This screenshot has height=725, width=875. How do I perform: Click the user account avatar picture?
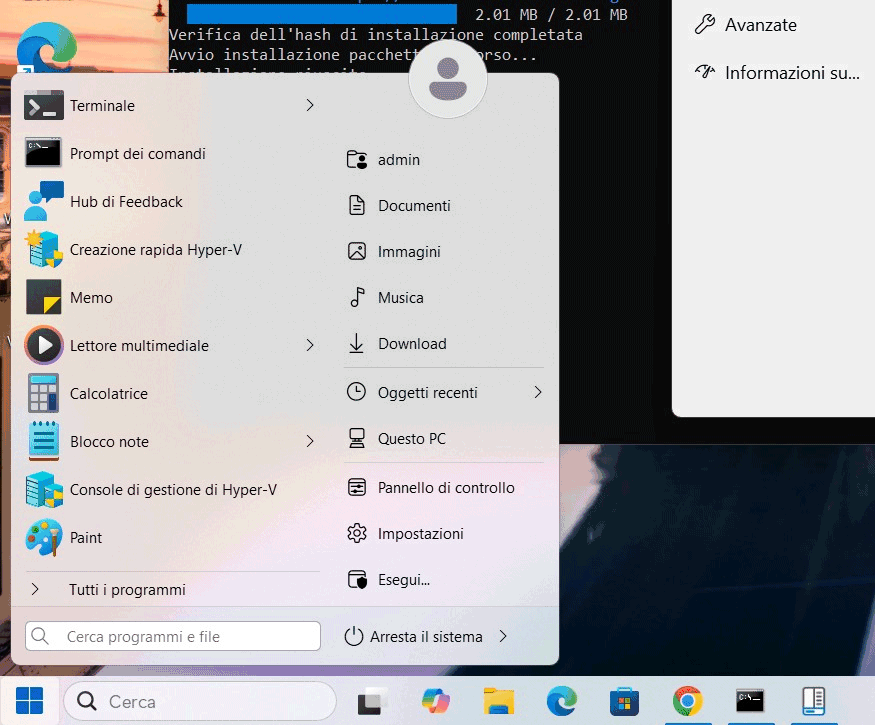point(447,79)
